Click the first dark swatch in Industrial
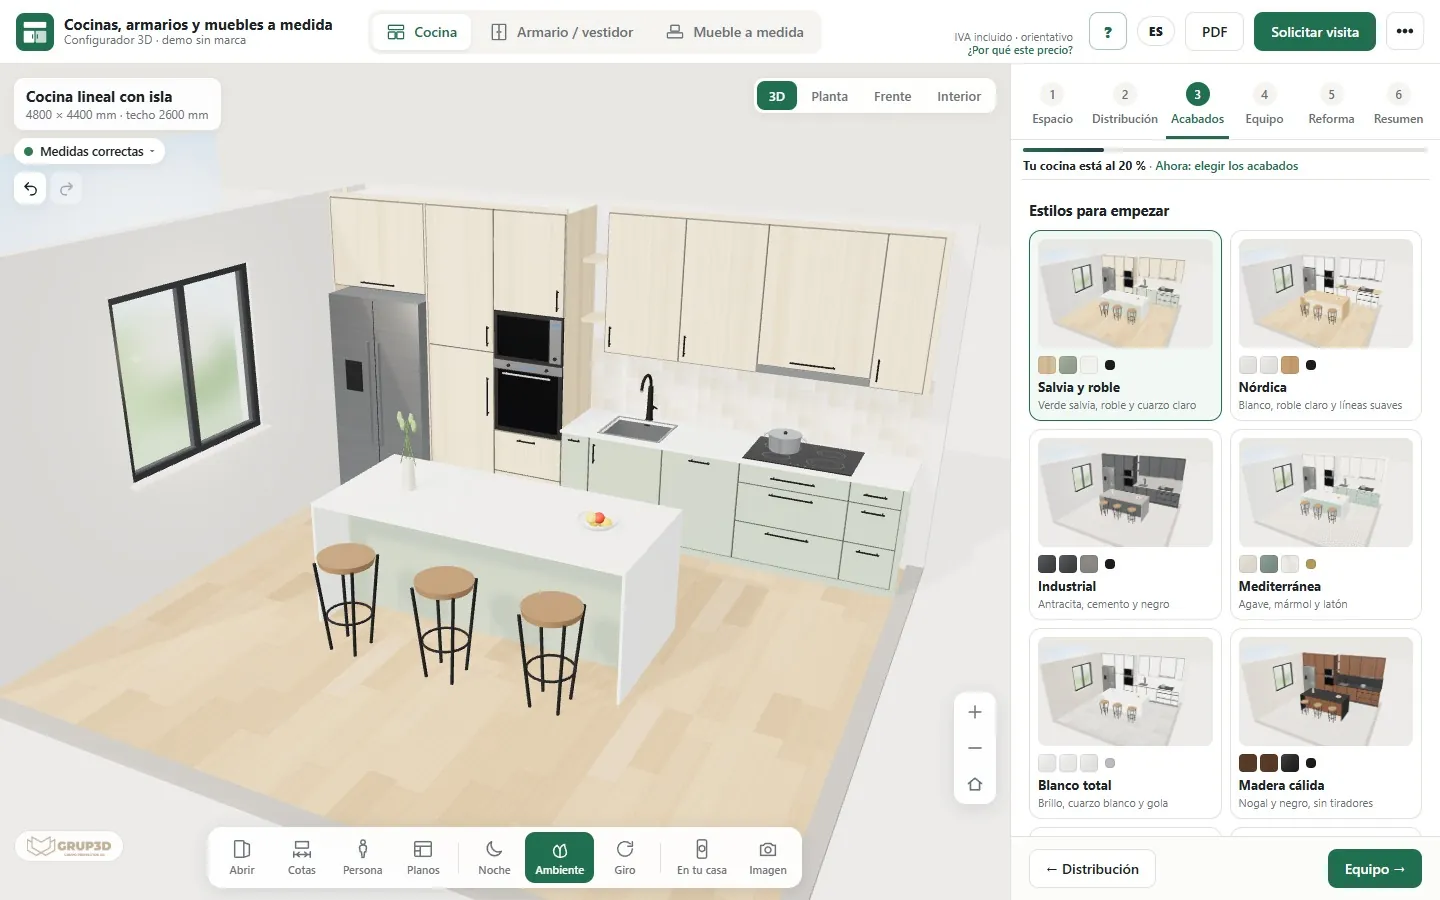This screenshot has width=1440, height=900. pos(1047,564)
